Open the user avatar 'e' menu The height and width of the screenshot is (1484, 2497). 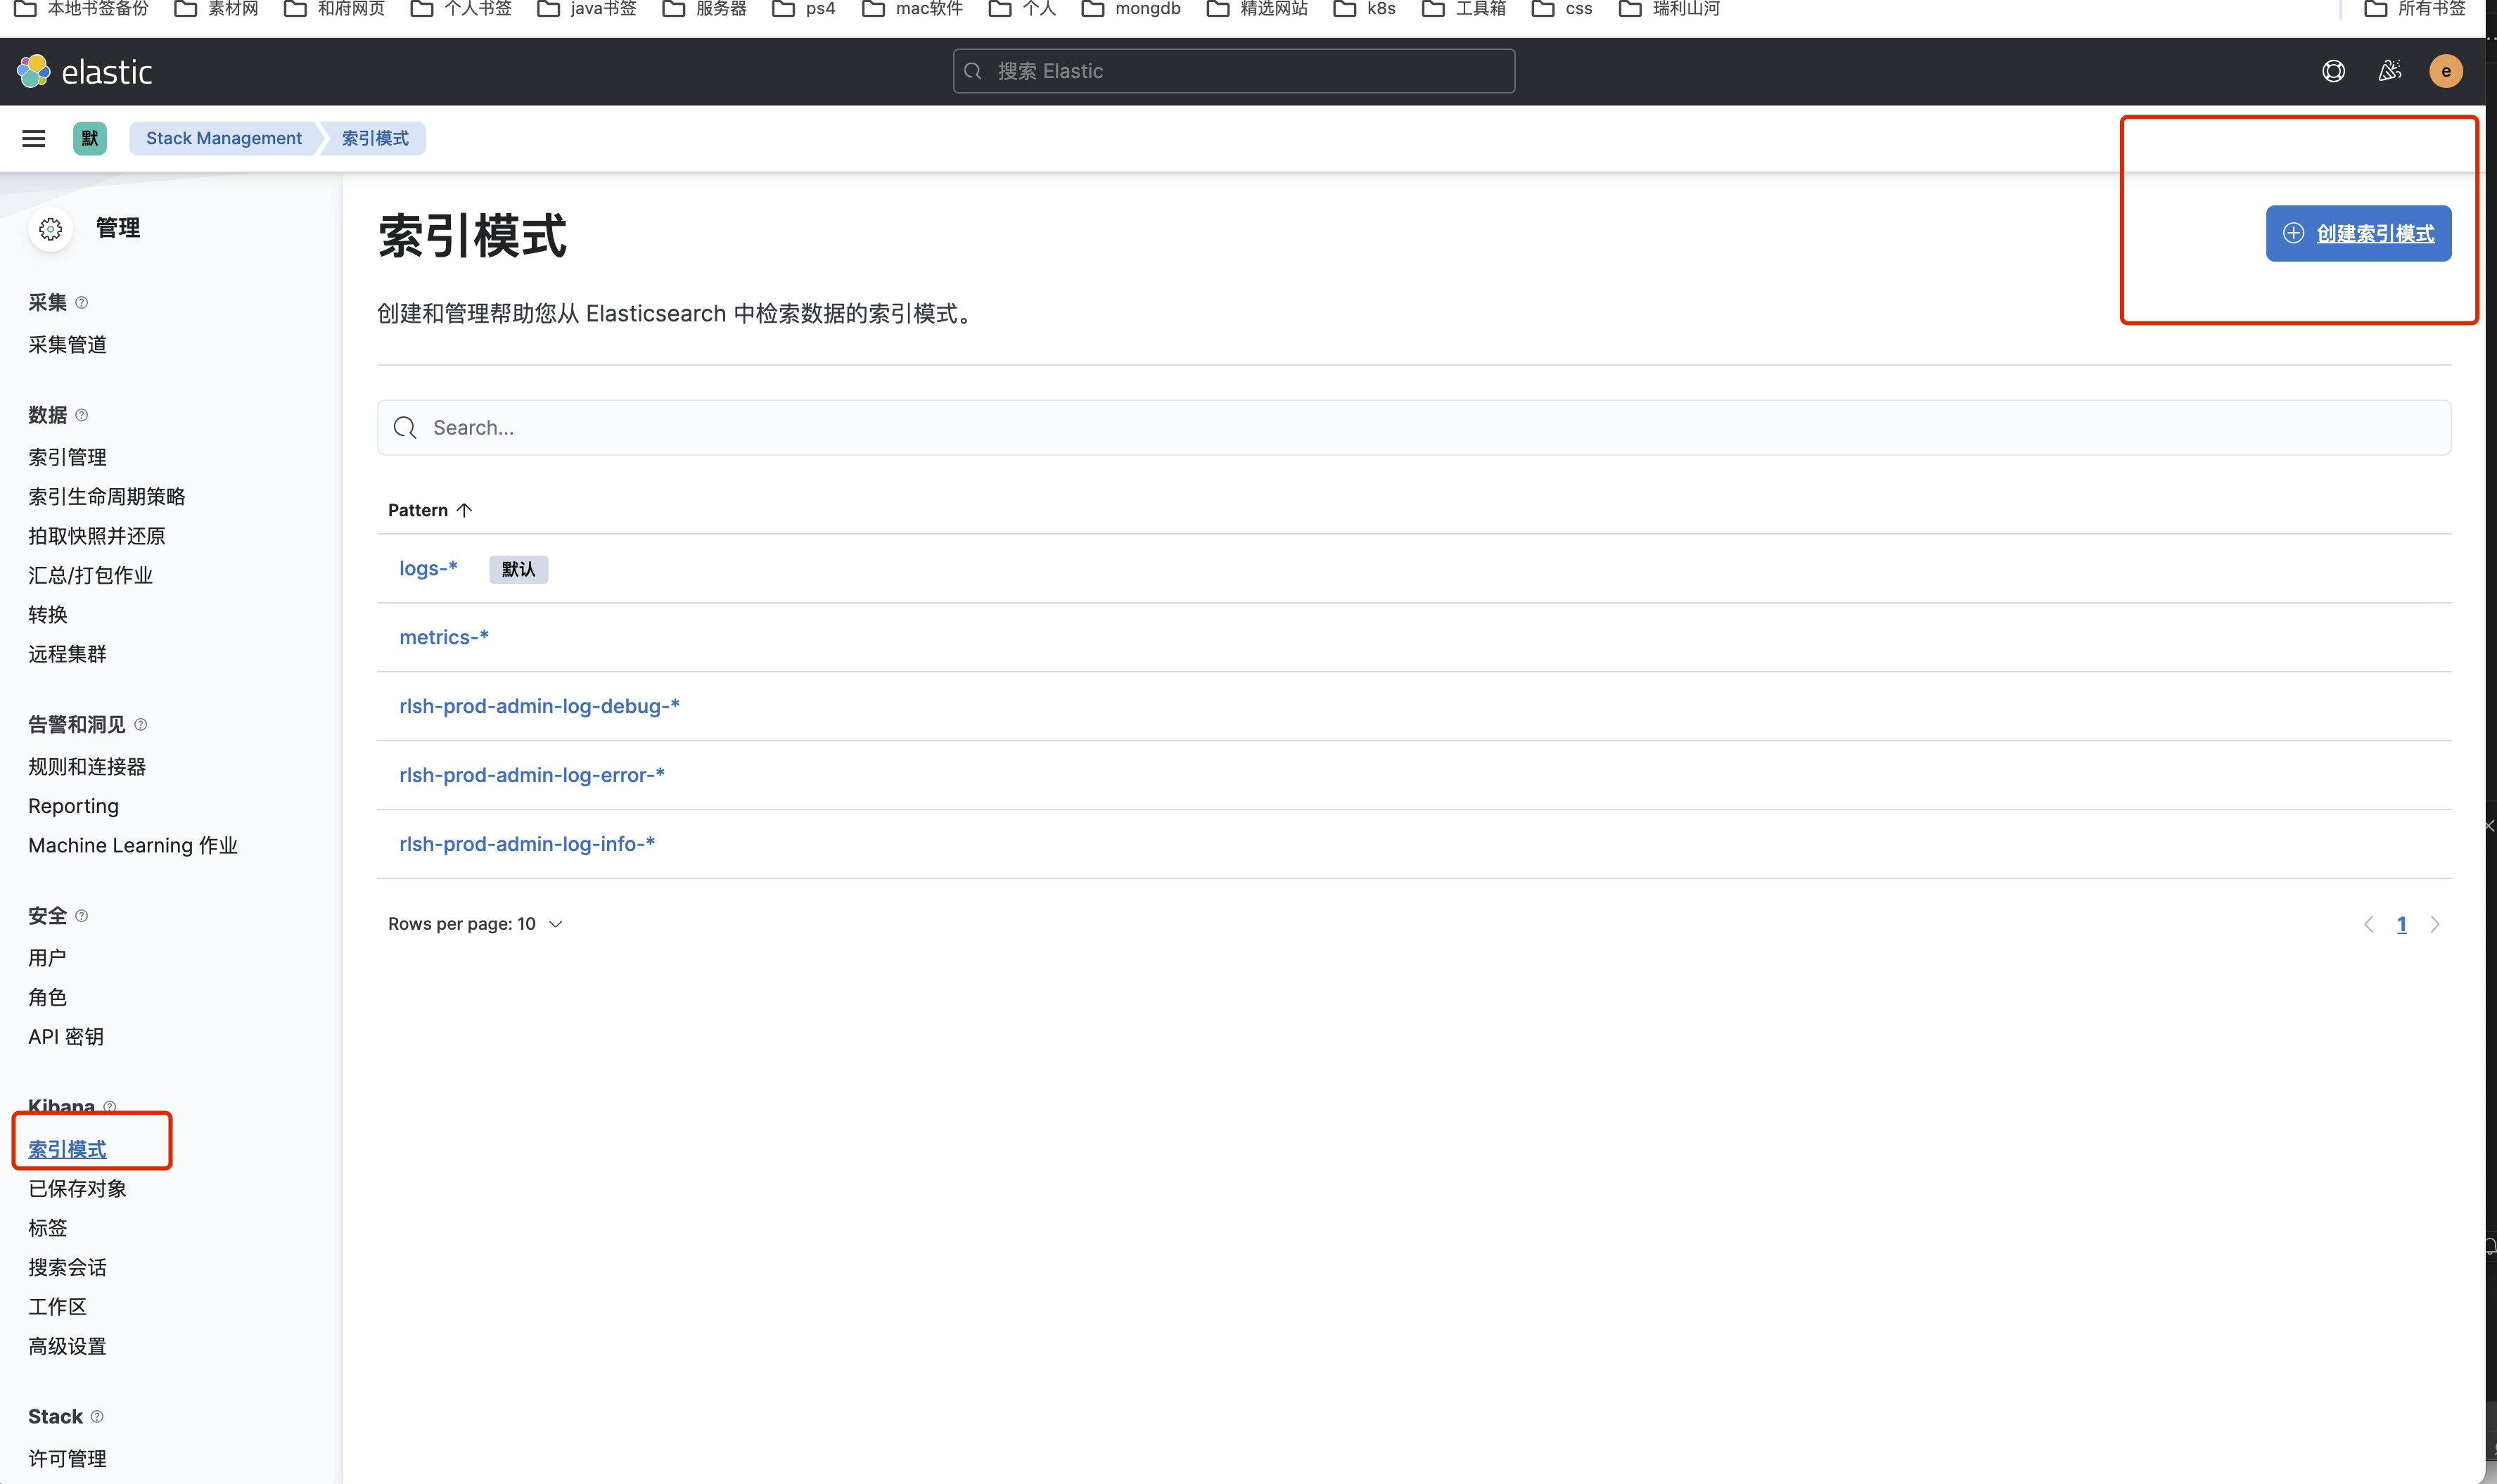[x=2446, y=71]
